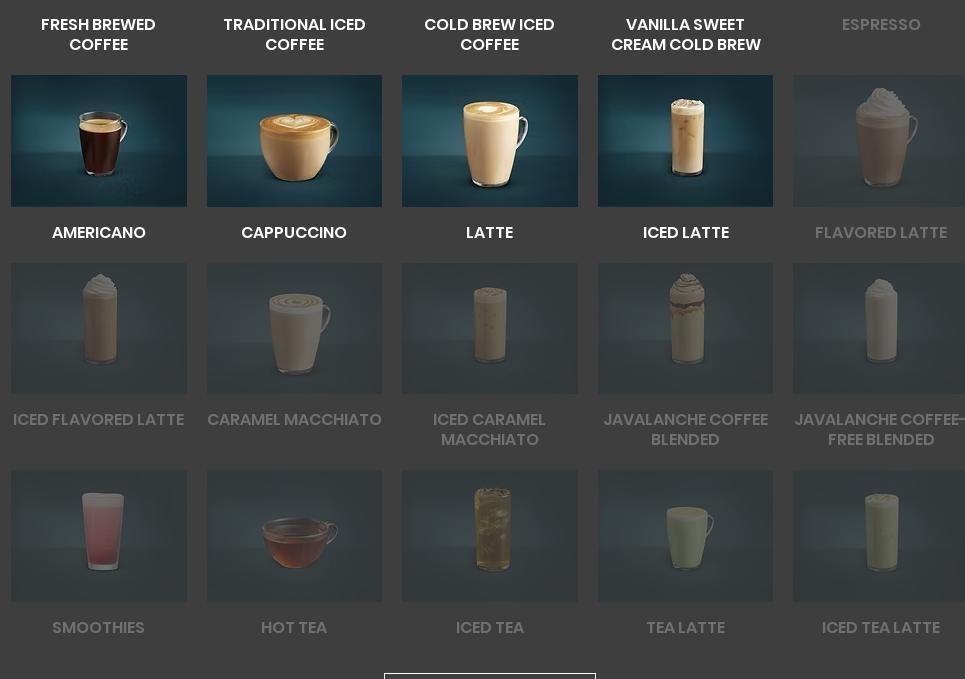The width and height of the screenshot is (965, 679).
Task: Open the Traditional Iced Coffee label
Action: [294, 34]
